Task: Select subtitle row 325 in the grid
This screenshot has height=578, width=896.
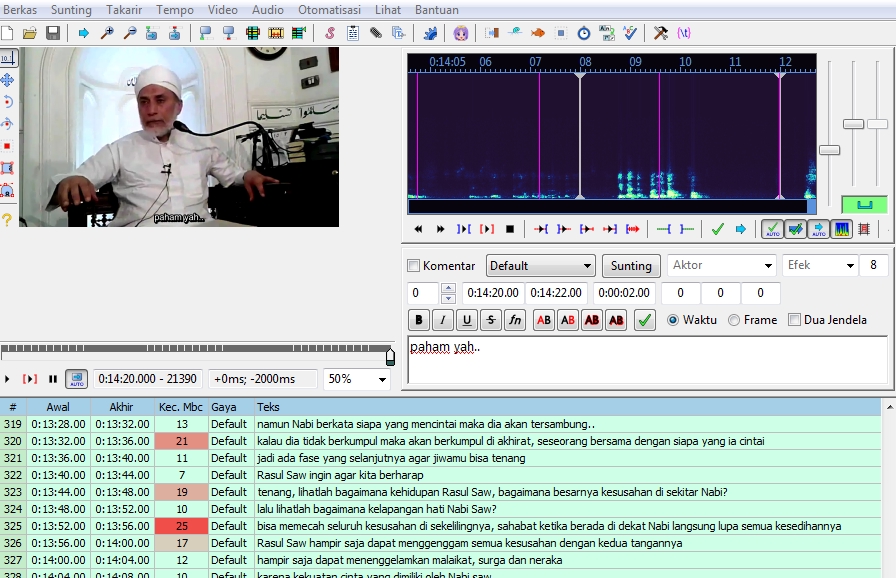Action: [440, 525]
